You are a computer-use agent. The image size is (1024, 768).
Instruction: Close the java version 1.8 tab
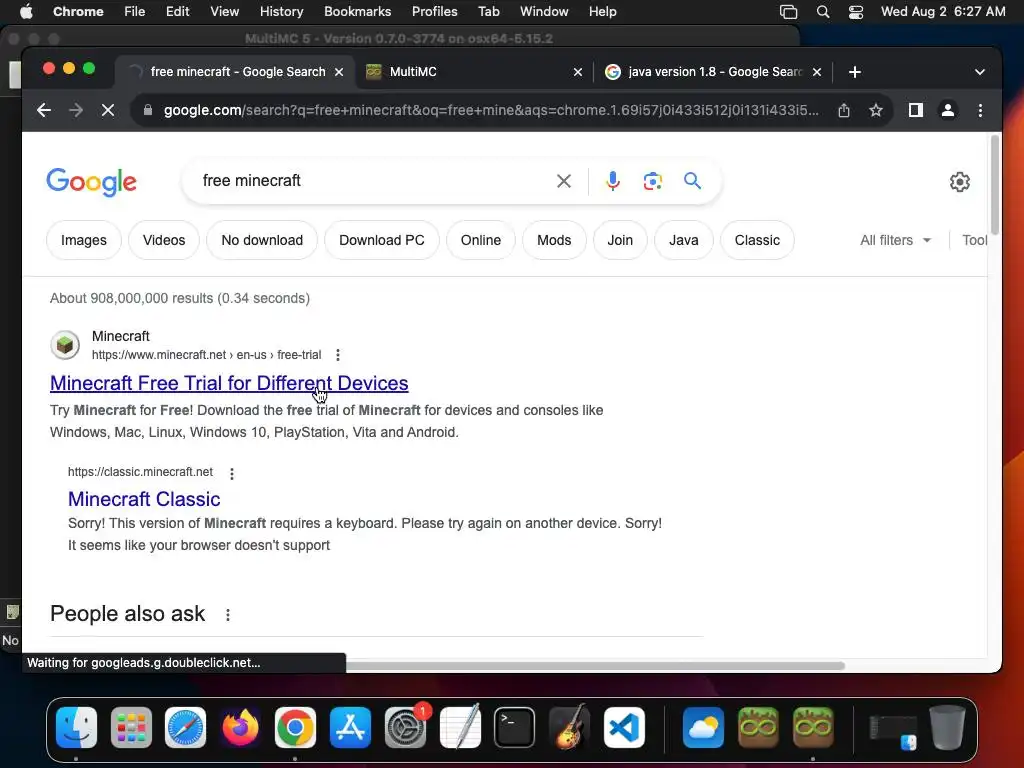pyautogui.click(x=817, y=72)
